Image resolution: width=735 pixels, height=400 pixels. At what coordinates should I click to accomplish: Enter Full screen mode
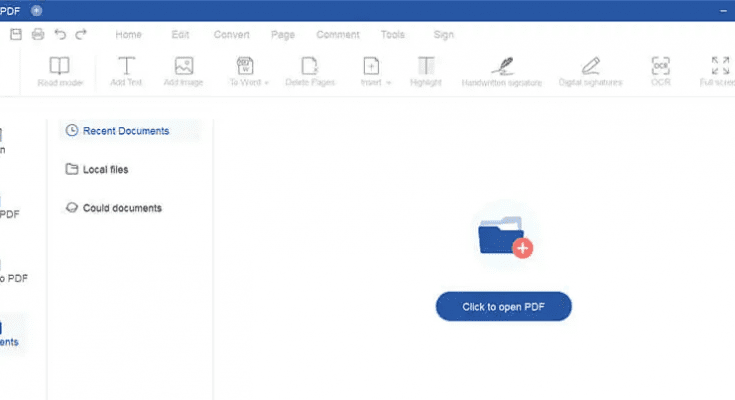coord(720,71)
